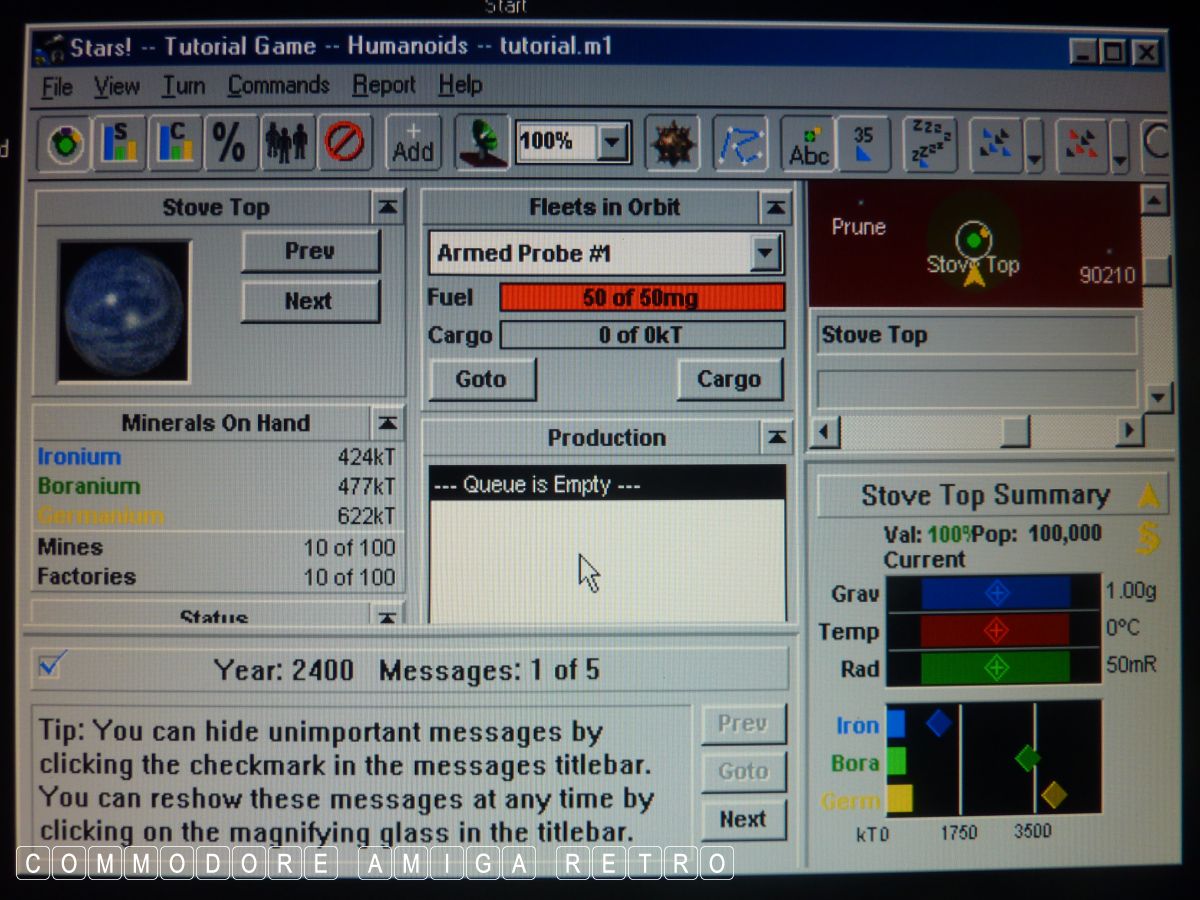Image resolution: width=1200 pixels, height=900 pixels.
Task: Open the zoom level 100% dropdown
Action: click(612, 143)
